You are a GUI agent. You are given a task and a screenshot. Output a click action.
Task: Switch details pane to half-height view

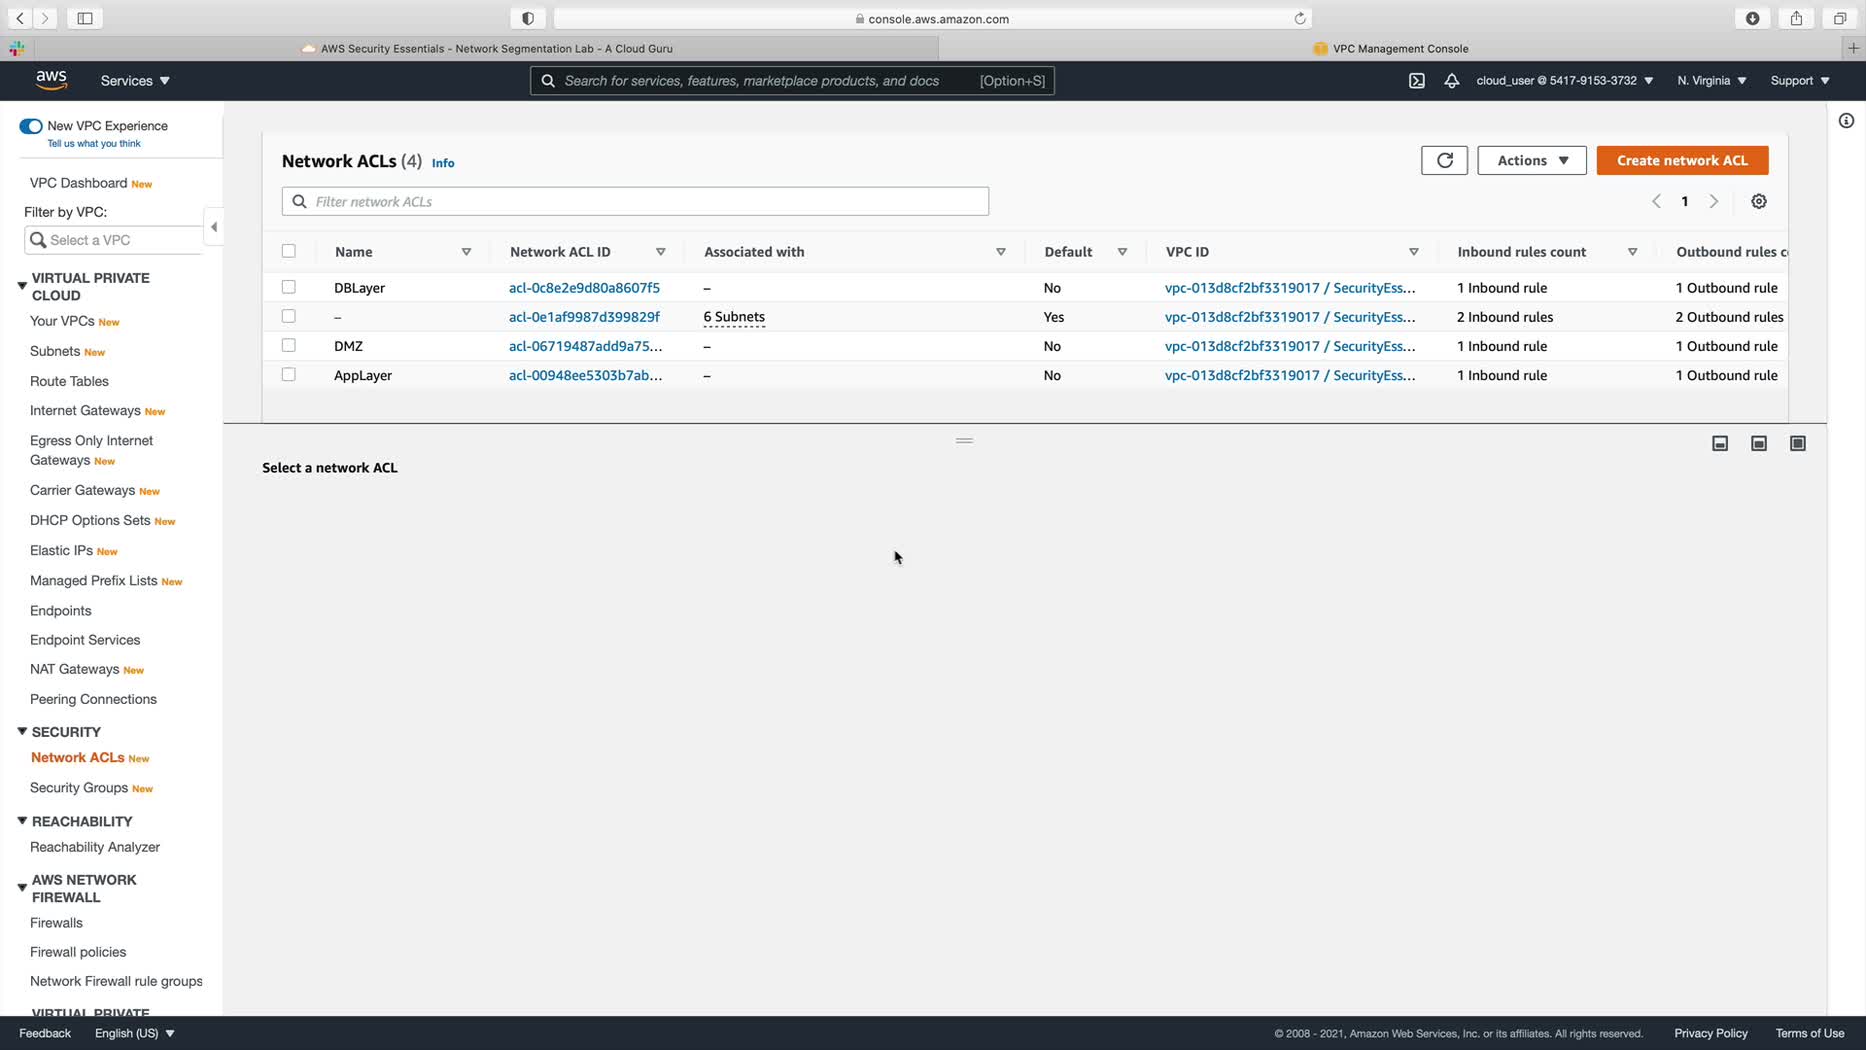pos(1759,444)
